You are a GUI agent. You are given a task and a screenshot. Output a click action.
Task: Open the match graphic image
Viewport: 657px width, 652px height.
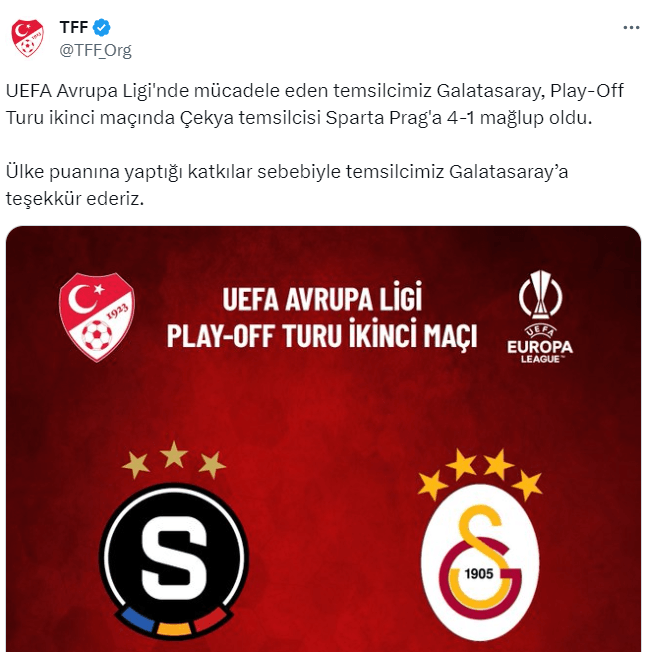(x=323, y=439)
